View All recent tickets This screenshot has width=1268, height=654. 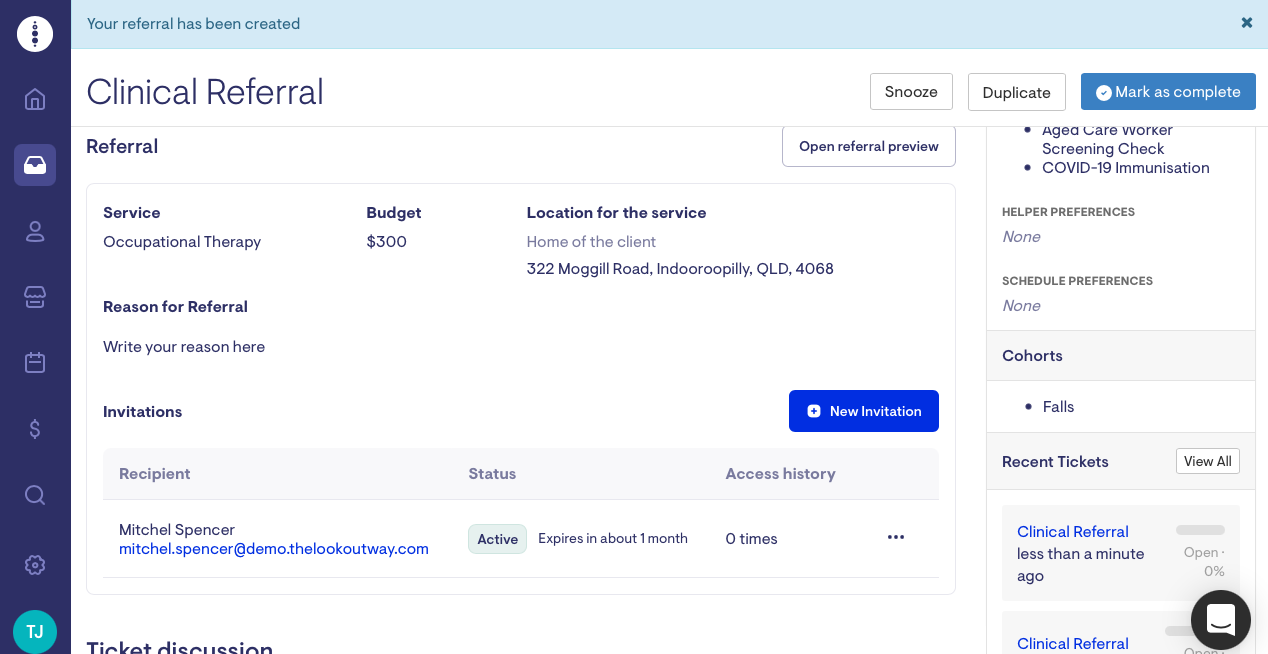tap(1207, 461)
